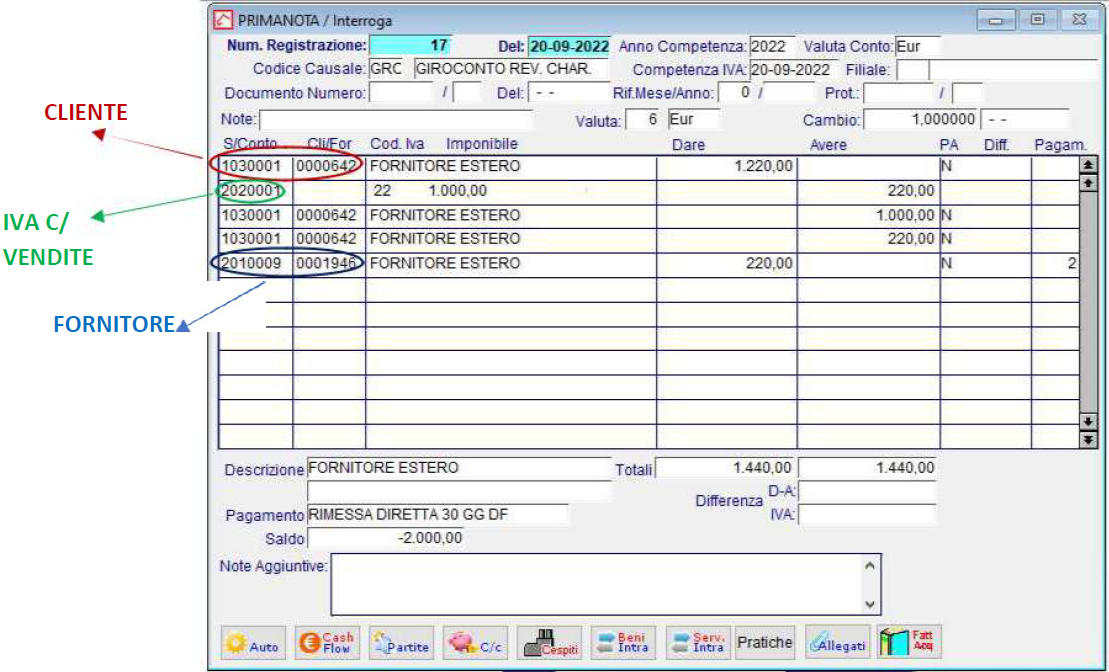Open the Cash Flow function
Image resolution: width=1109 pixels, height=672 pixels.
point(327,643)
